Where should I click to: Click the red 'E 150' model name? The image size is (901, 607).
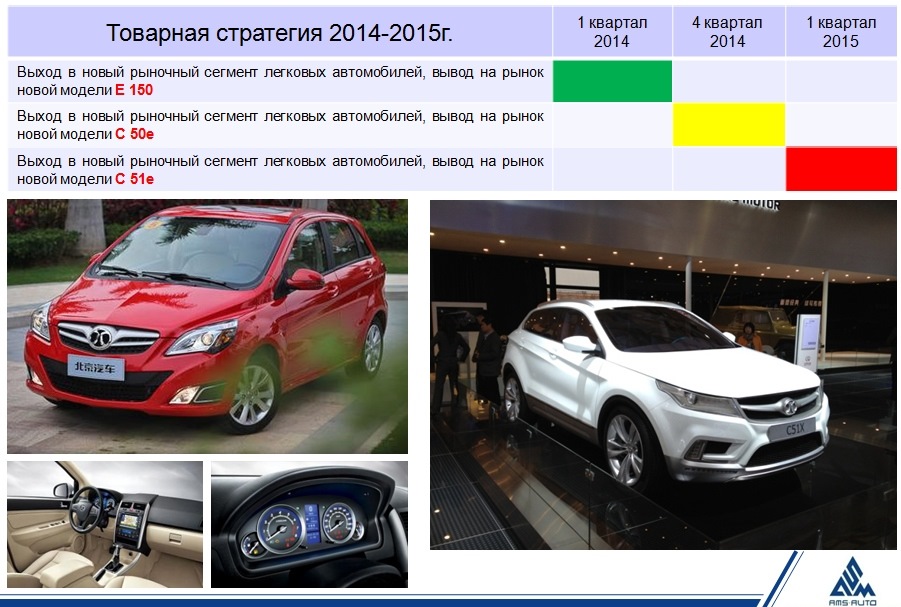(x=134, y=90)
